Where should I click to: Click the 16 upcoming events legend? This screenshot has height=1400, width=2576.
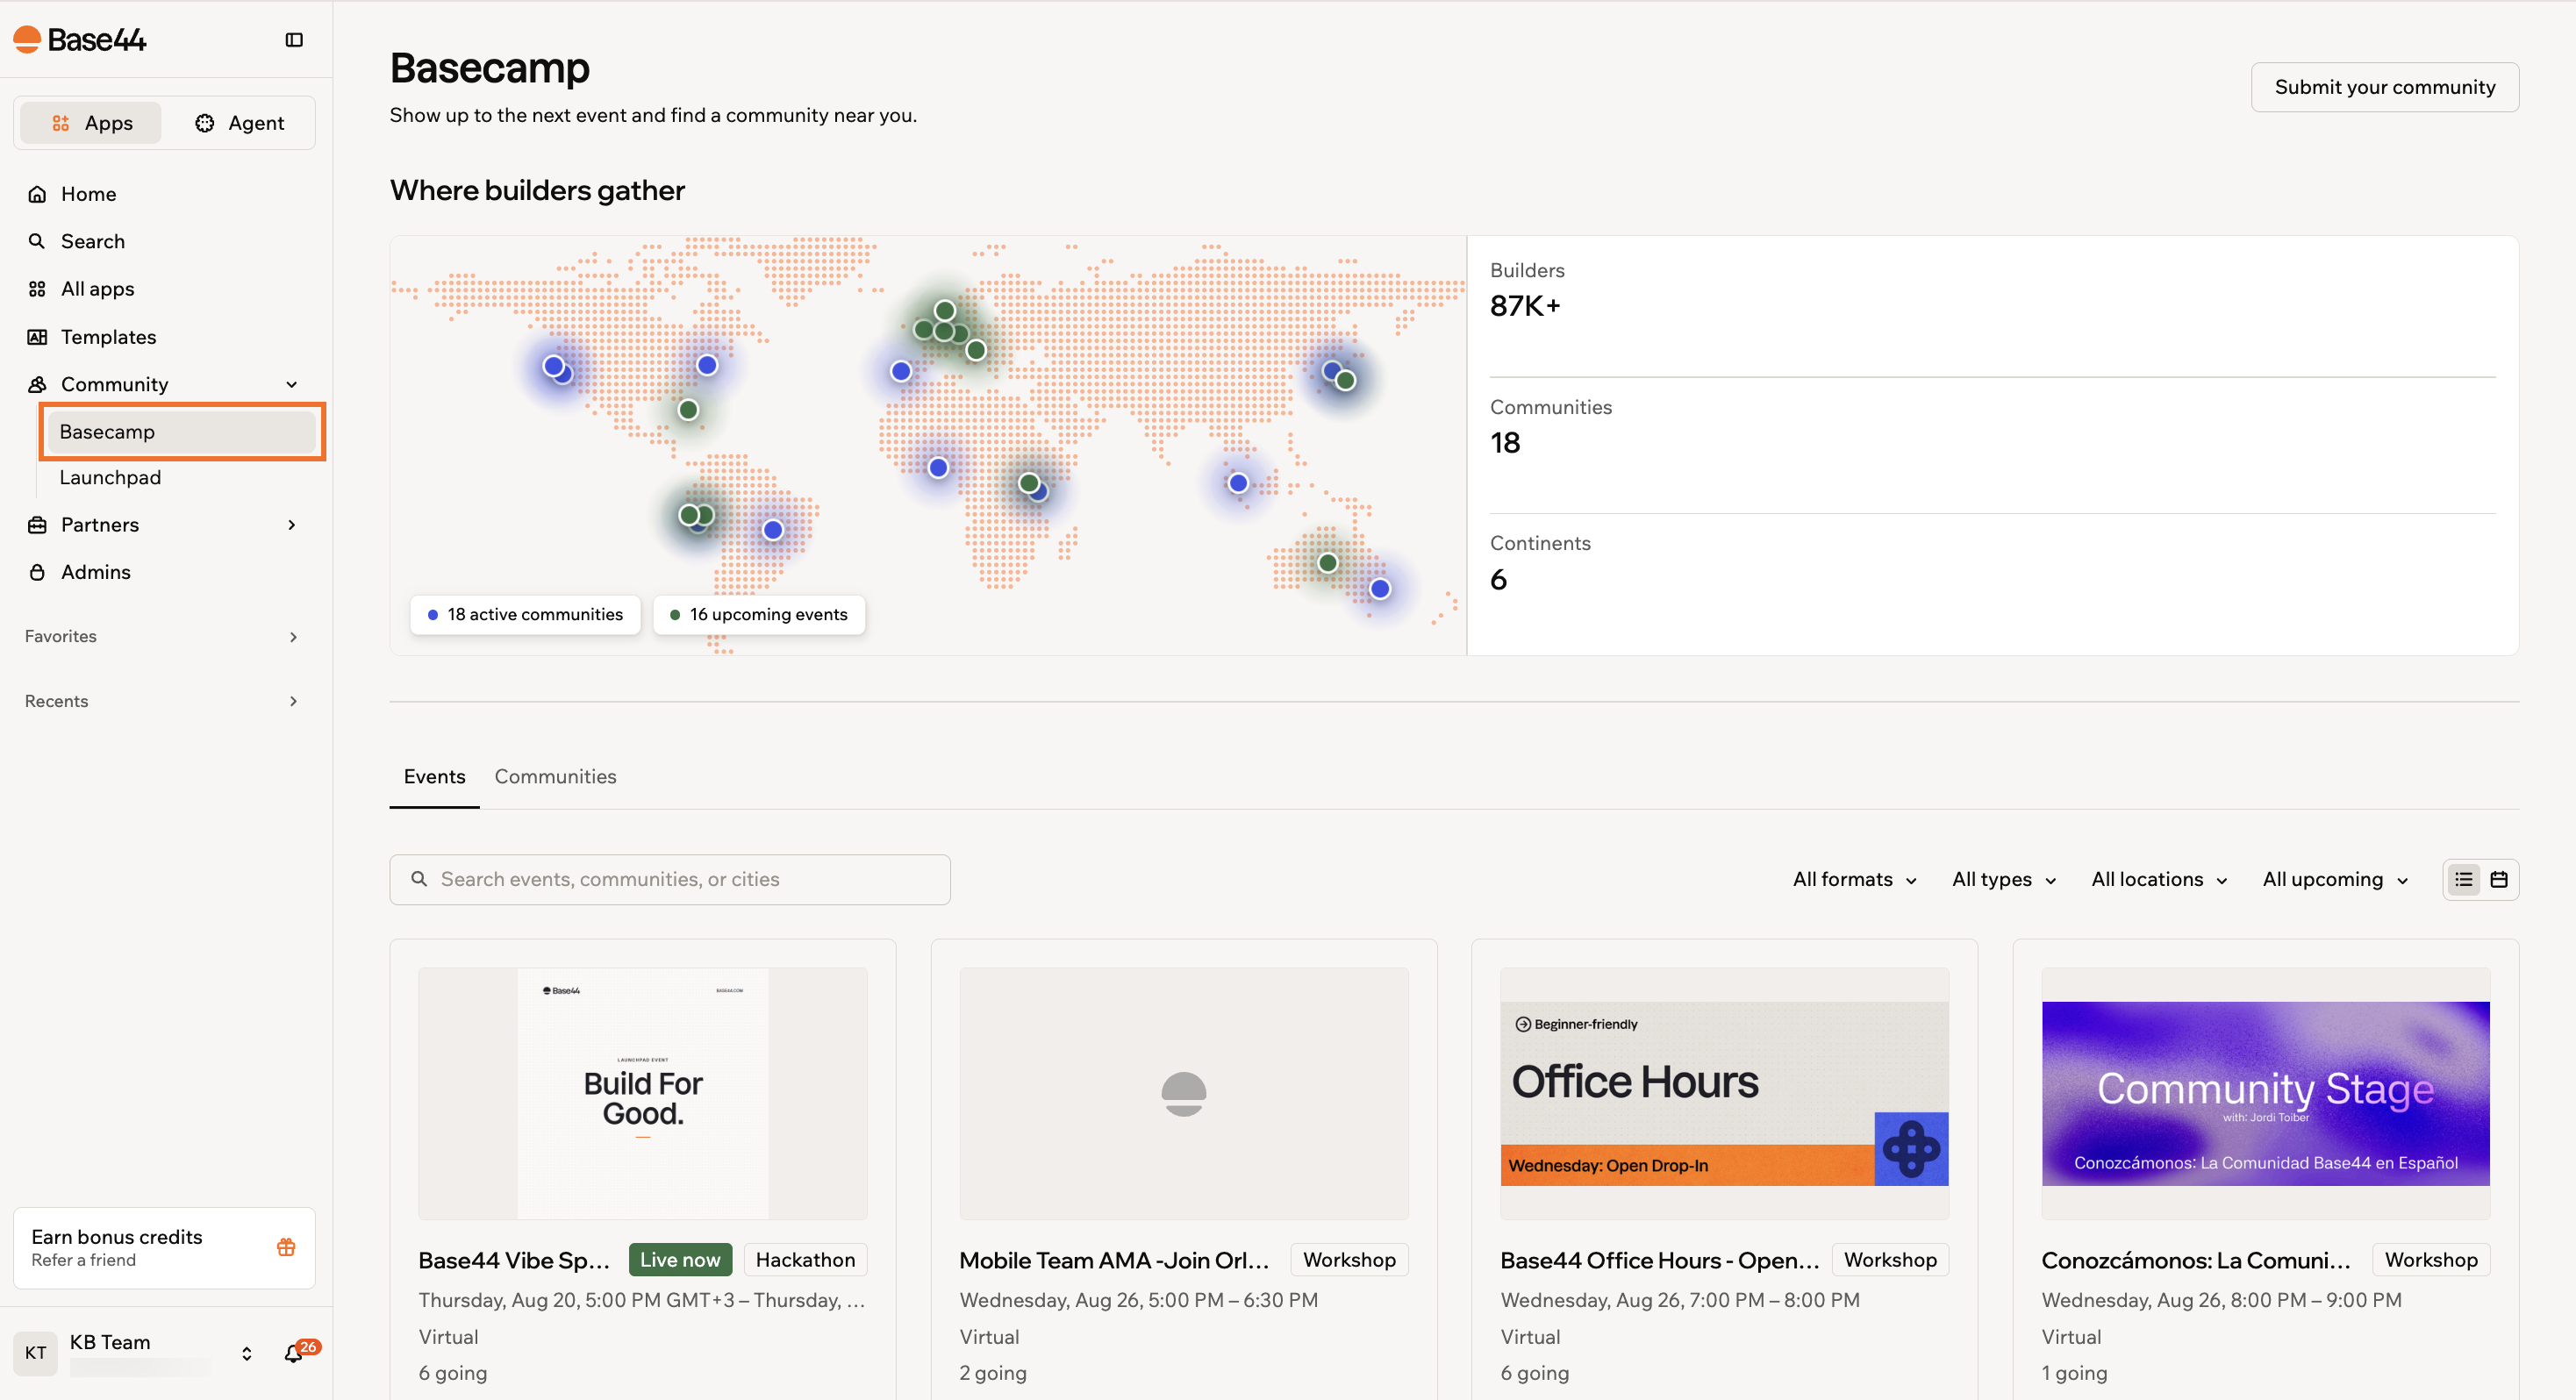[x=759, y=615]
